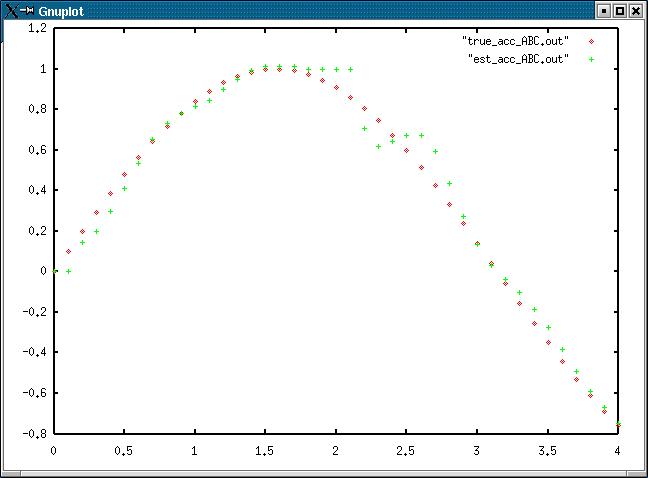Click the "true_acc_ABC.out" legend label
648x478 pixels.
pos(515,41)
